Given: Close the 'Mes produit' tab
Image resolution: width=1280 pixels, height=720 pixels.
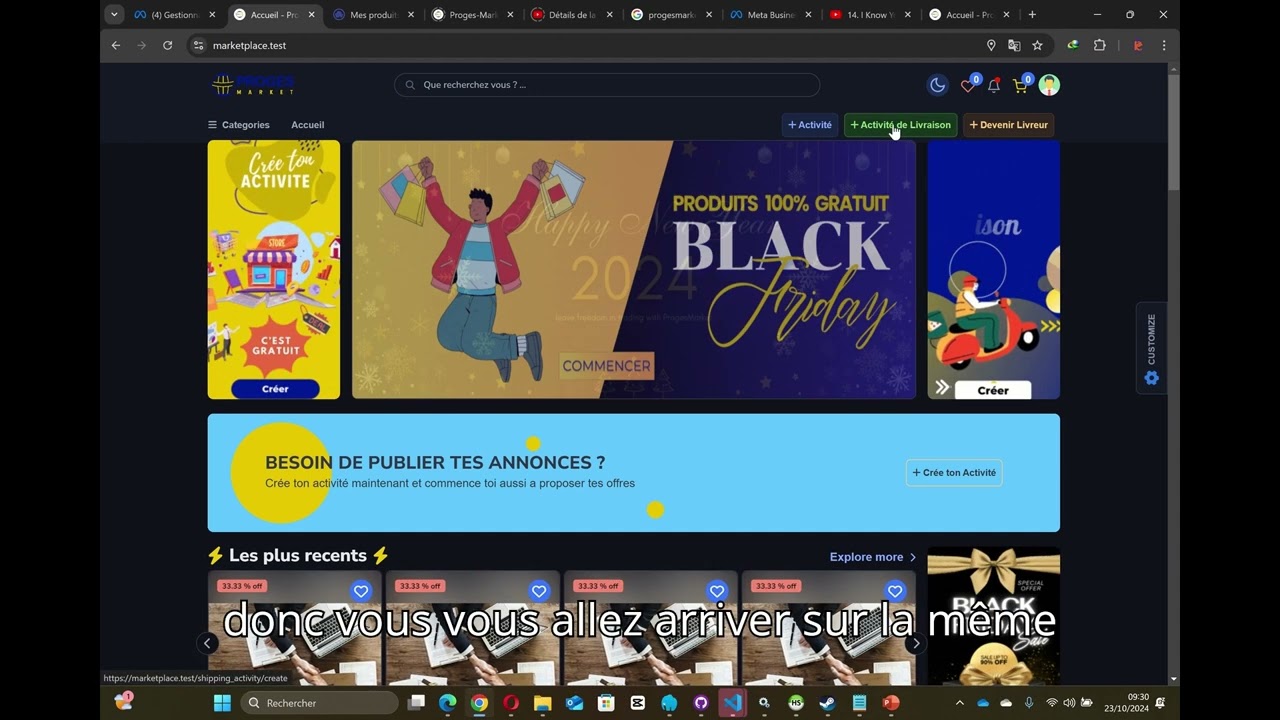Looking at the screenshot, I should click(x=411, y=15).
